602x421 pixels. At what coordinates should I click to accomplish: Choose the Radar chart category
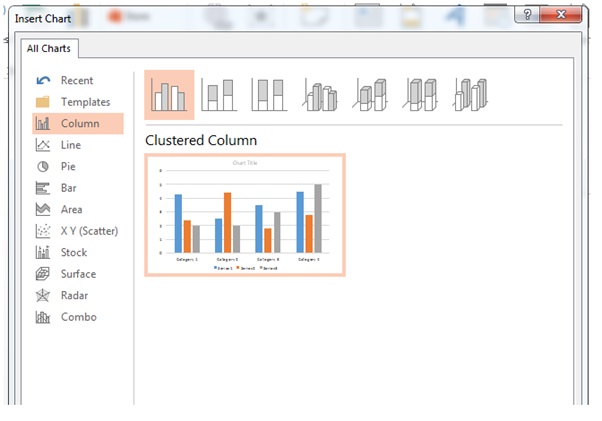coord(74,296)
